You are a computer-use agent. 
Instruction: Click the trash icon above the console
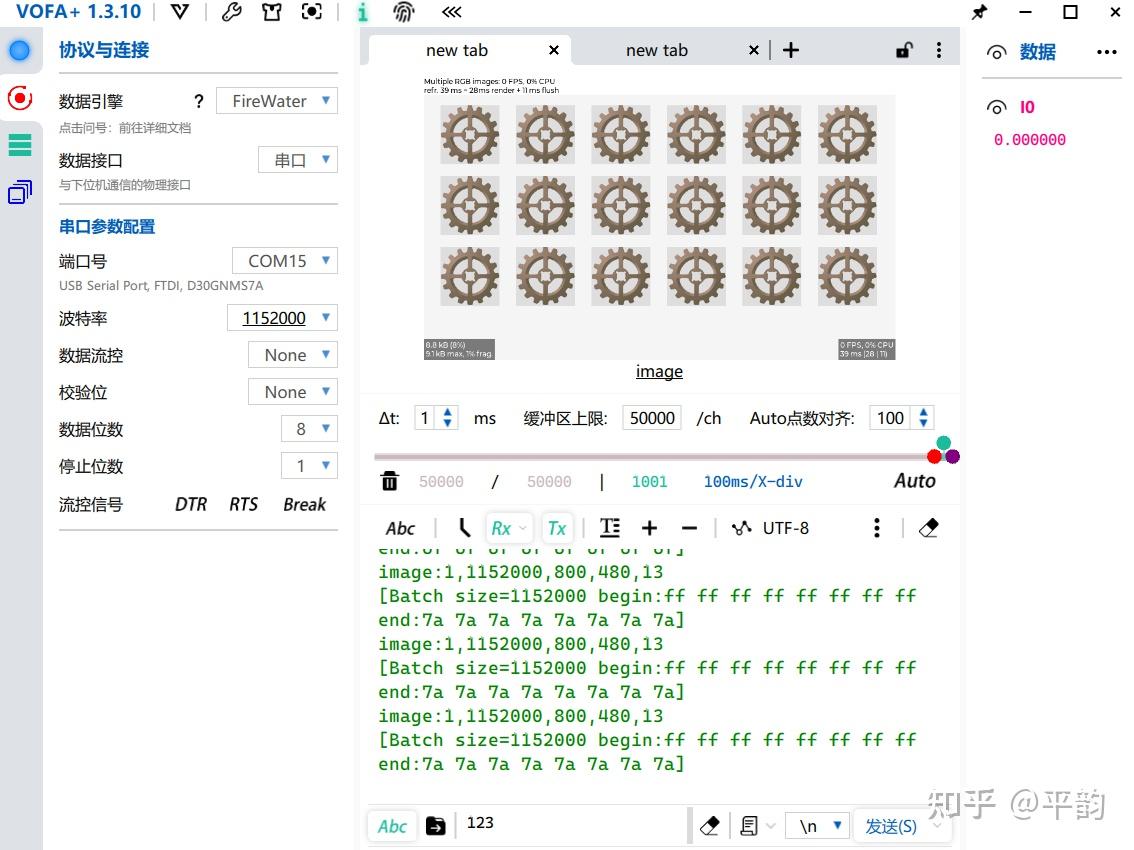[390, 481]
